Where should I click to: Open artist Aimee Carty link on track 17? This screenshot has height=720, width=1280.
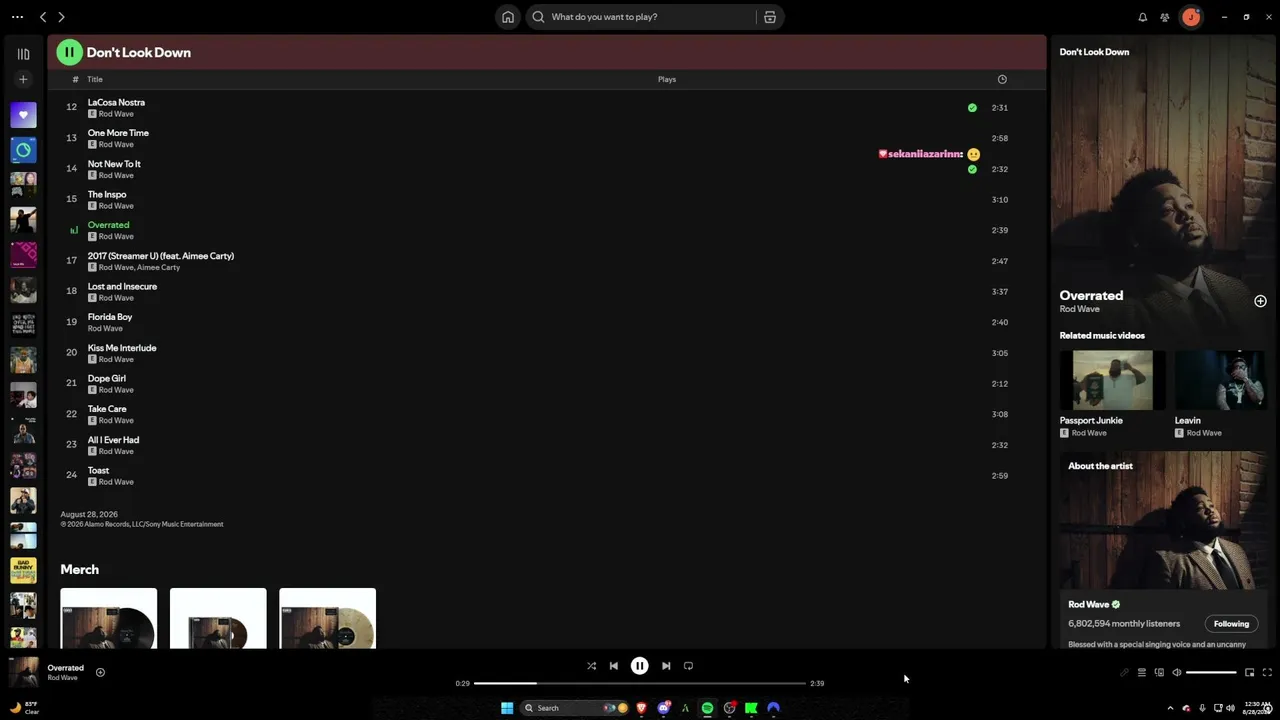[x=158, y=267]
